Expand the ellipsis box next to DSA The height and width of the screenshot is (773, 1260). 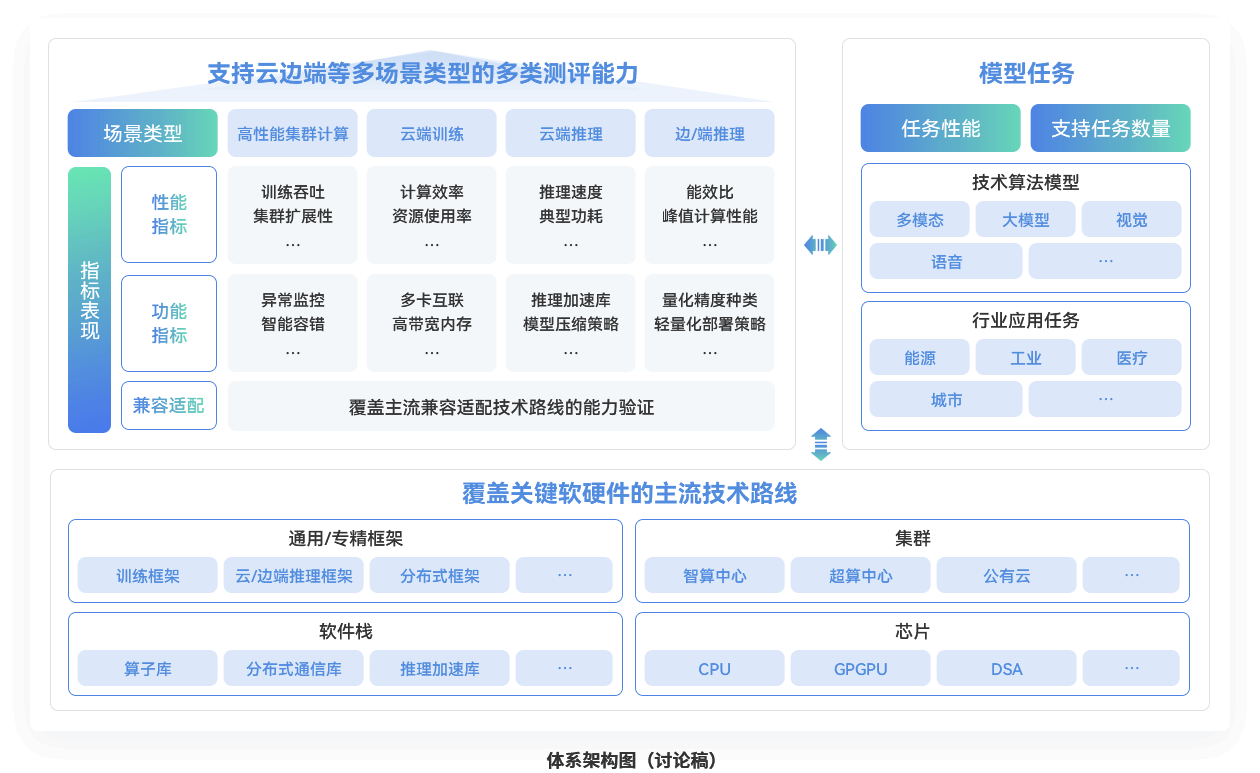point(1130,669)
